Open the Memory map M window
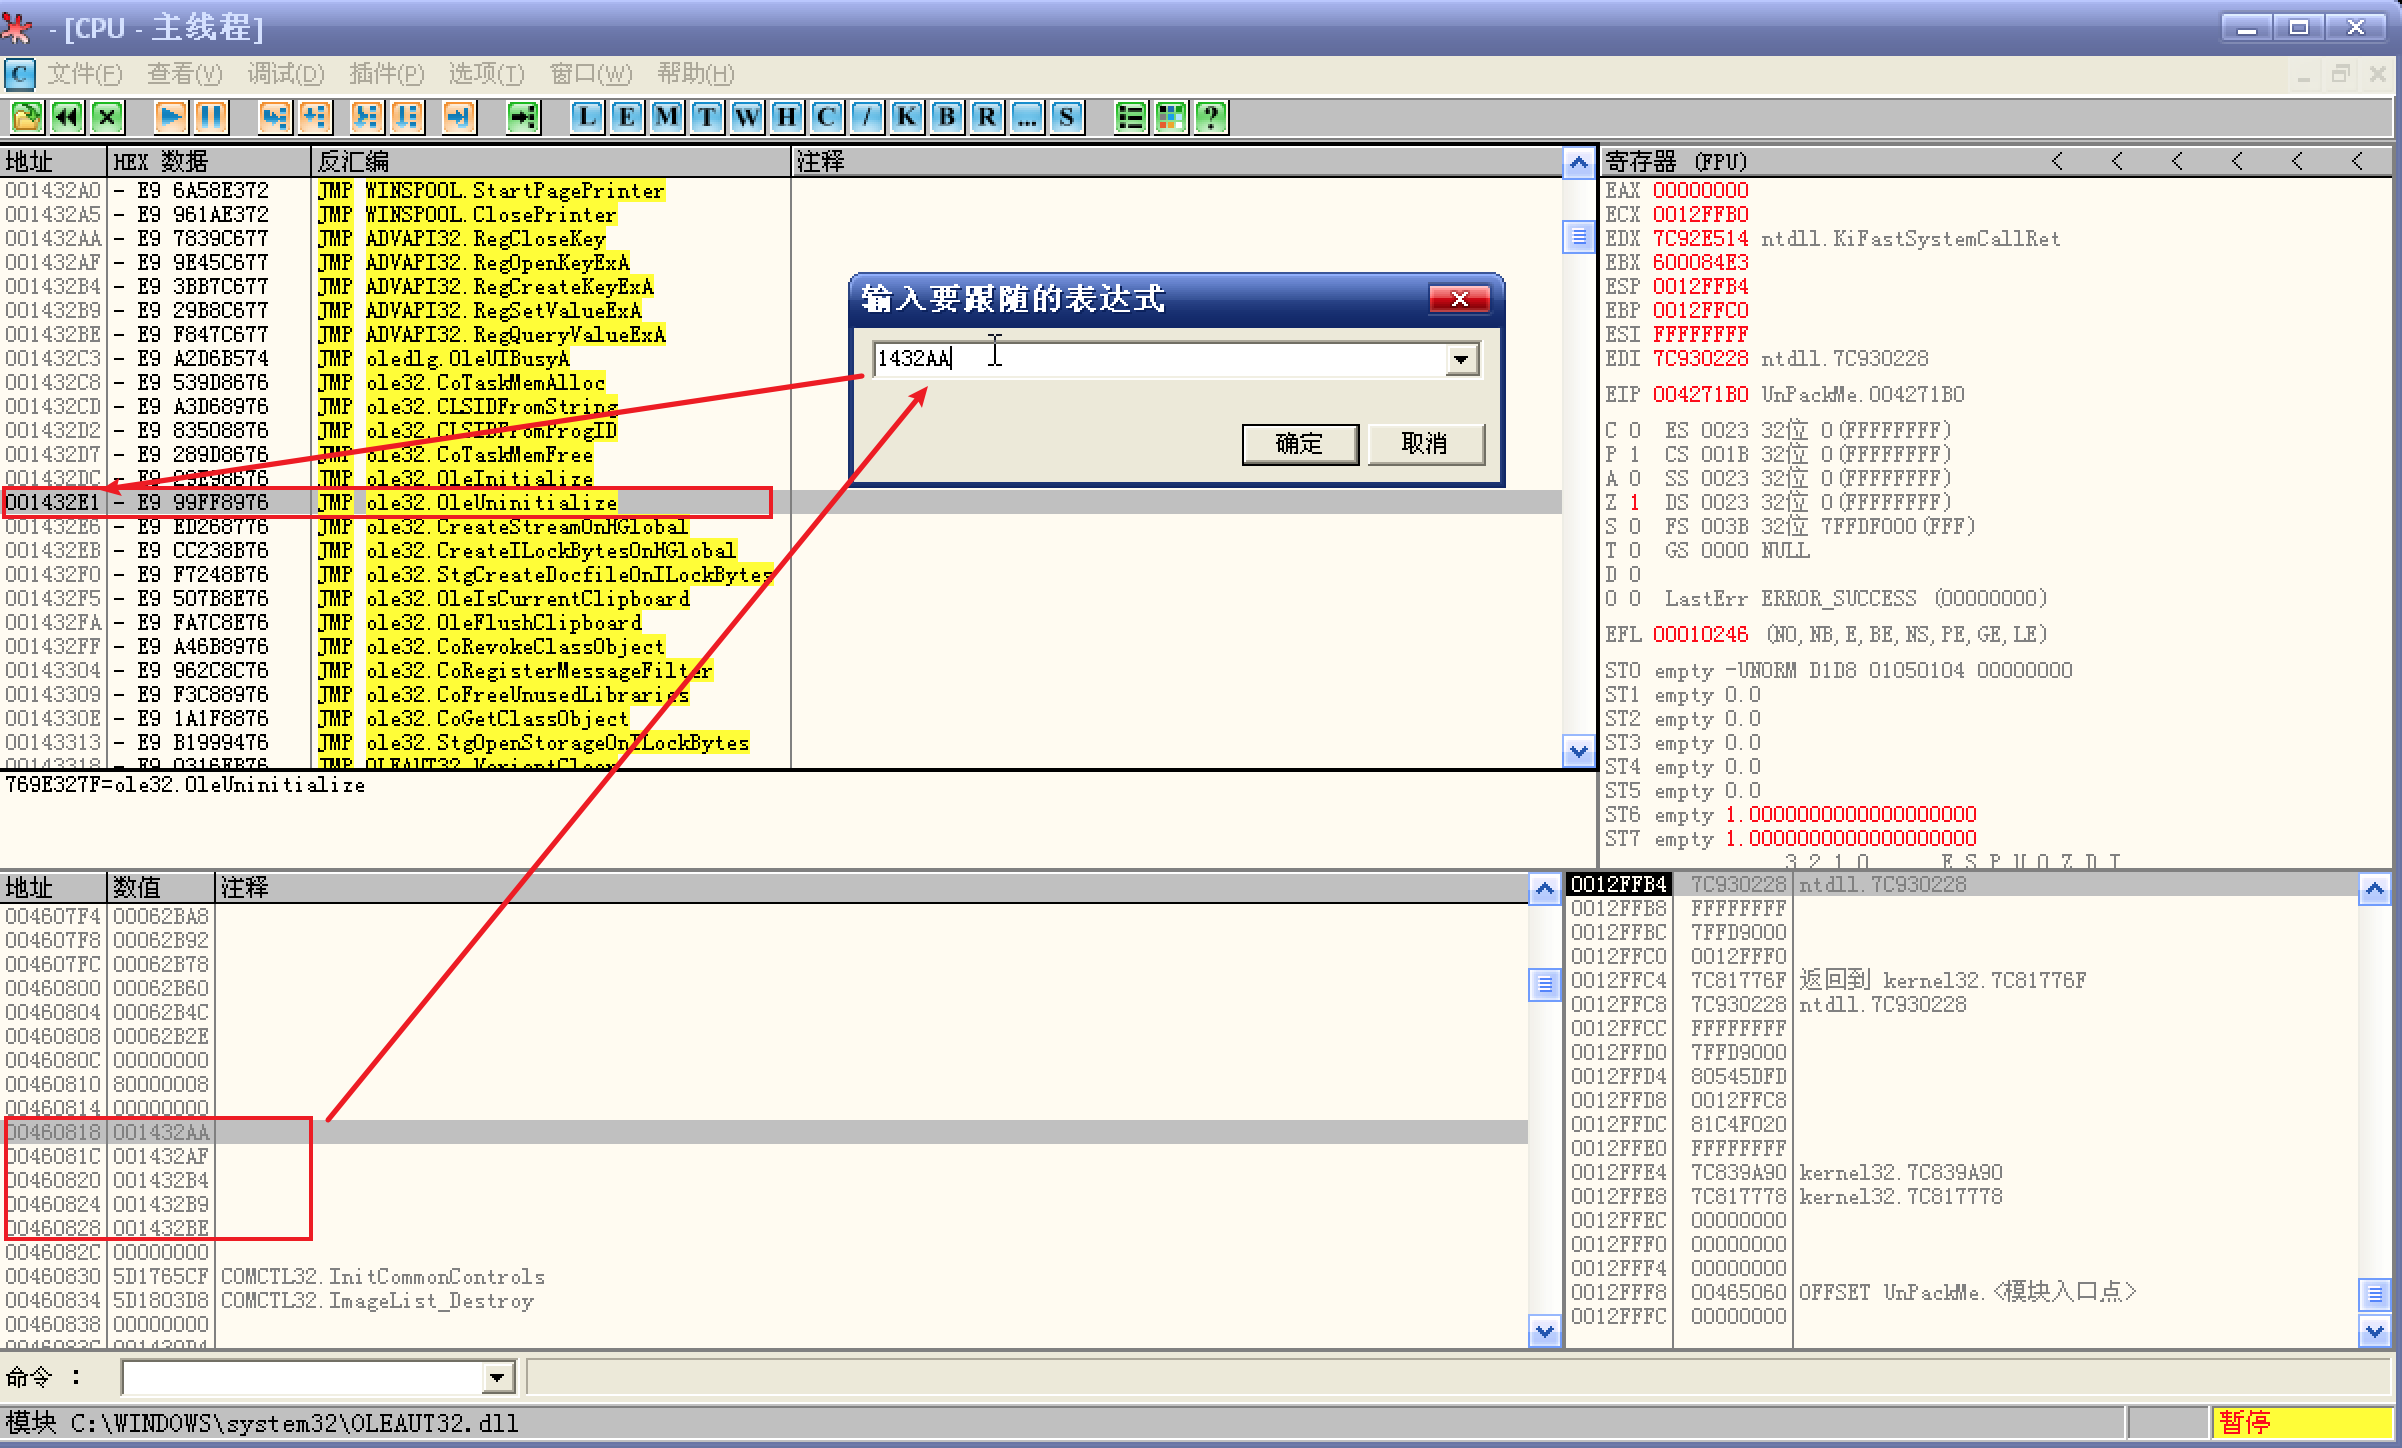Screen dimensions: 2402x1448 point(667,117)
